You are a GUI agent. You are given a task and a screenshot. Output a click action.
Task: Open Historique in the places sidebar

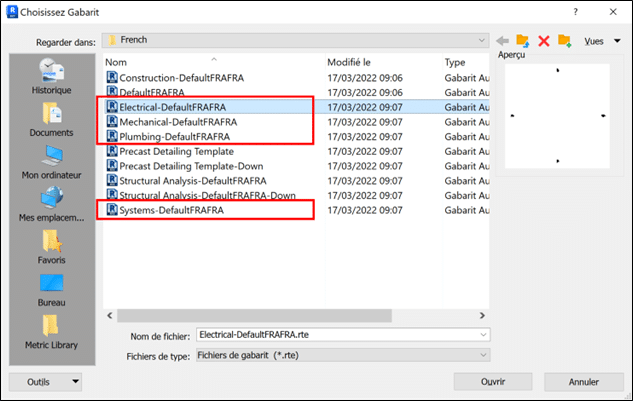click(51, 75)
